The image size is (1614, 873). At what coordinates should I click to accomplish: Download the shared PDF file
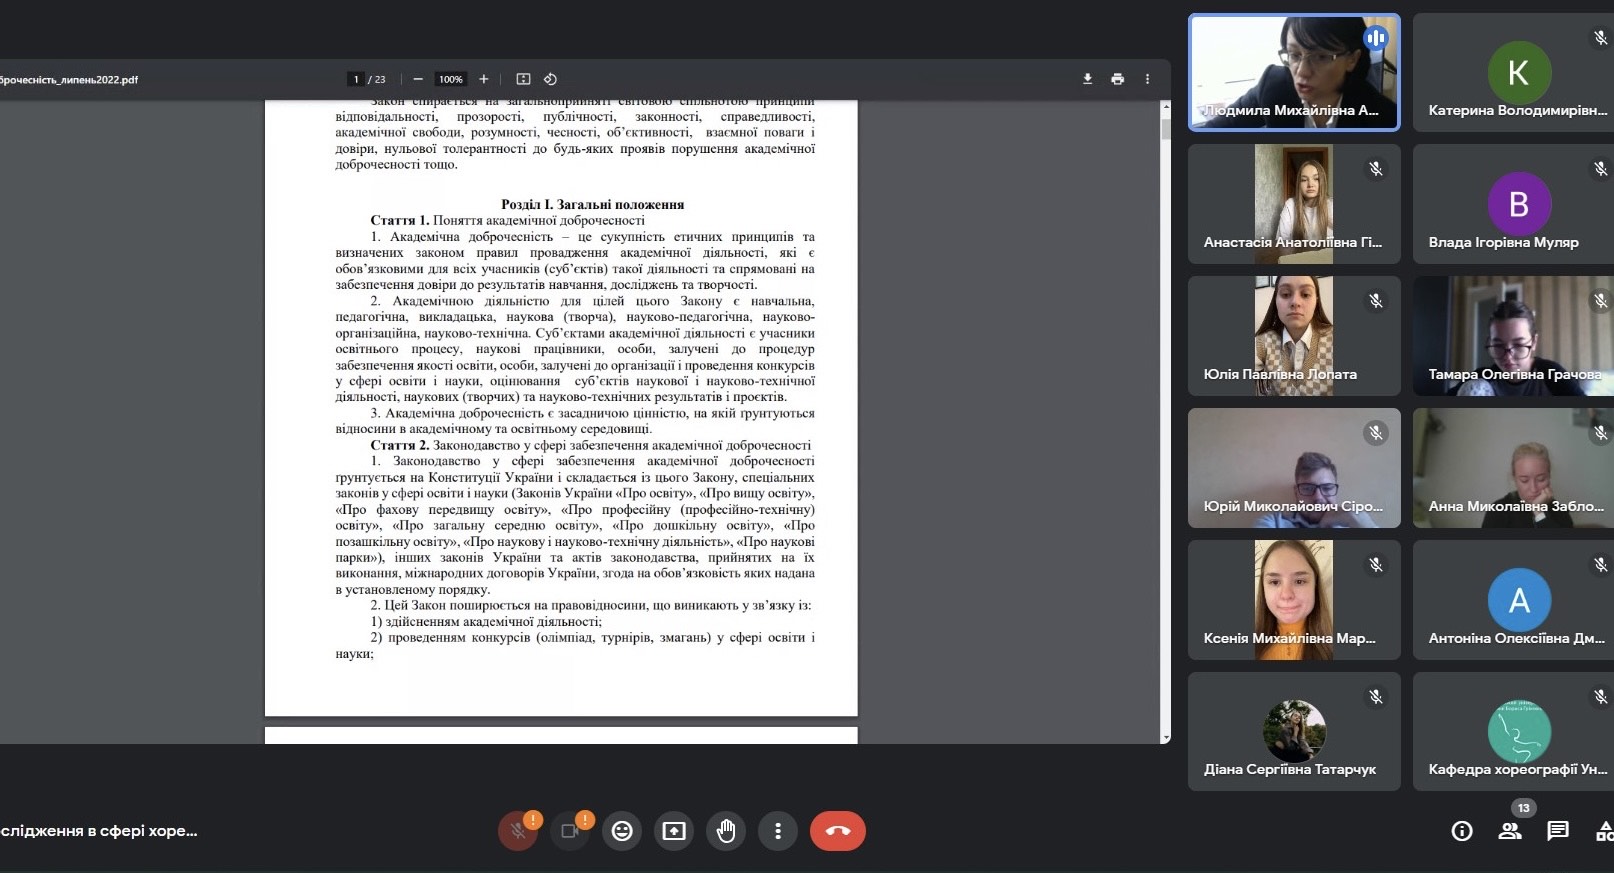tap(1087, 79)
